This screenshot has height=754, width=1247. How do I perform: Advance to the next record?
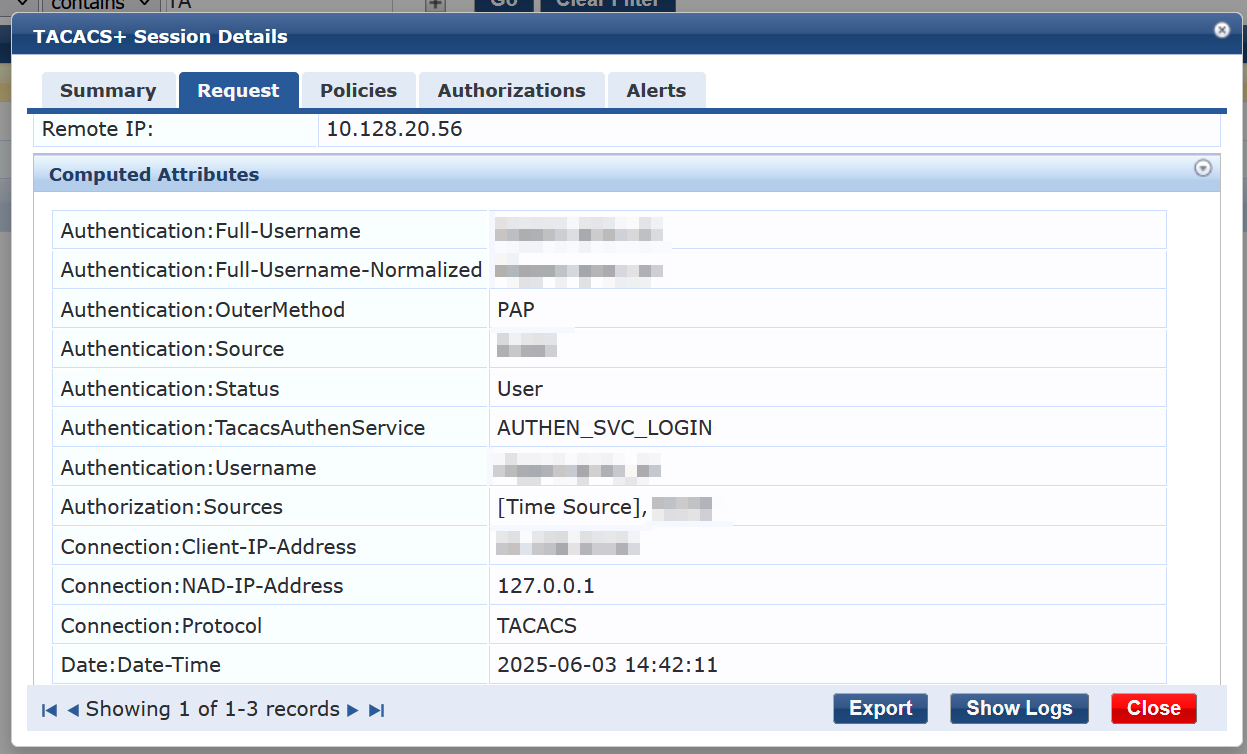click(352, 709)
